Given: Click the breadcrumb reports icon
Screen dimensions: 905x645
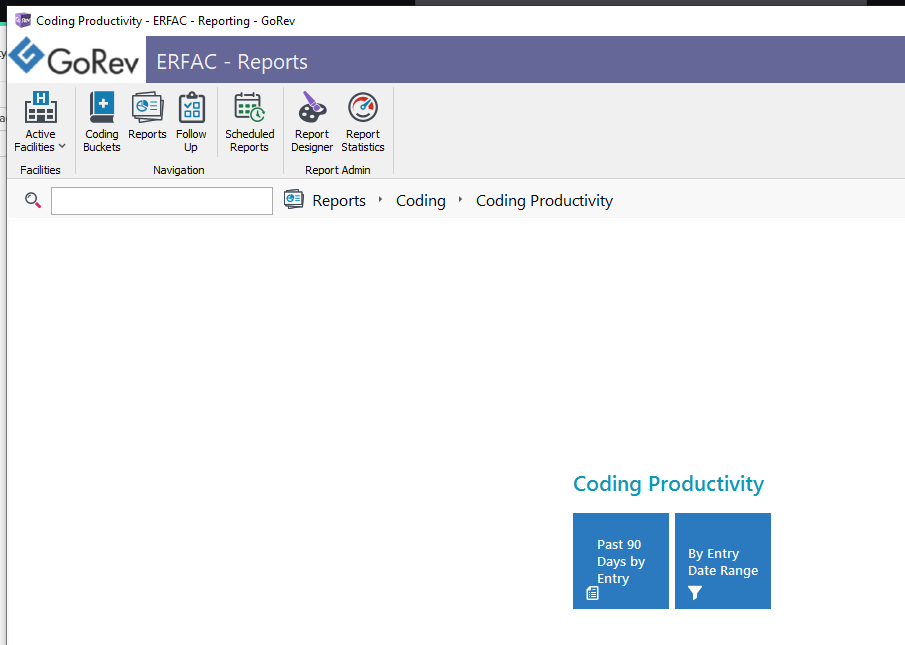Looking at the screenshot, I should click(x=294, y=199).
